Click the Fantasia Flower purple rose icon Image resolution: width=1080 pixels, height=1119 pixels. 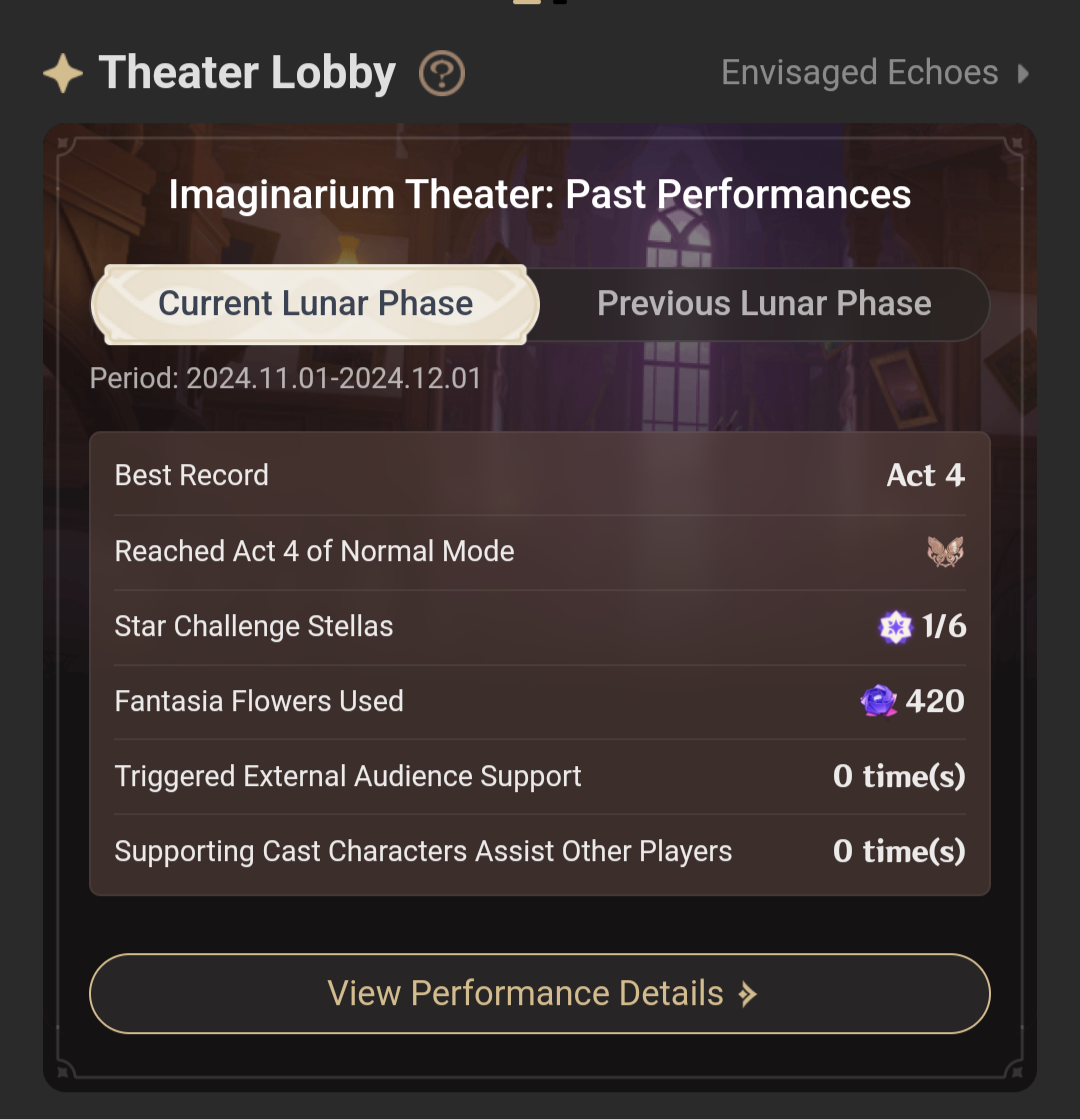point(879,701)
